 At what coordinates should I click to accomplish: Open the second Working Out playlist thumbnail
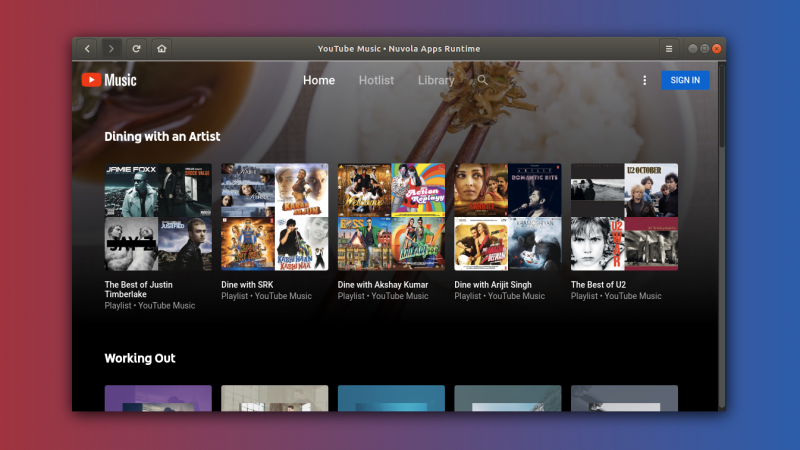(274, 398)
